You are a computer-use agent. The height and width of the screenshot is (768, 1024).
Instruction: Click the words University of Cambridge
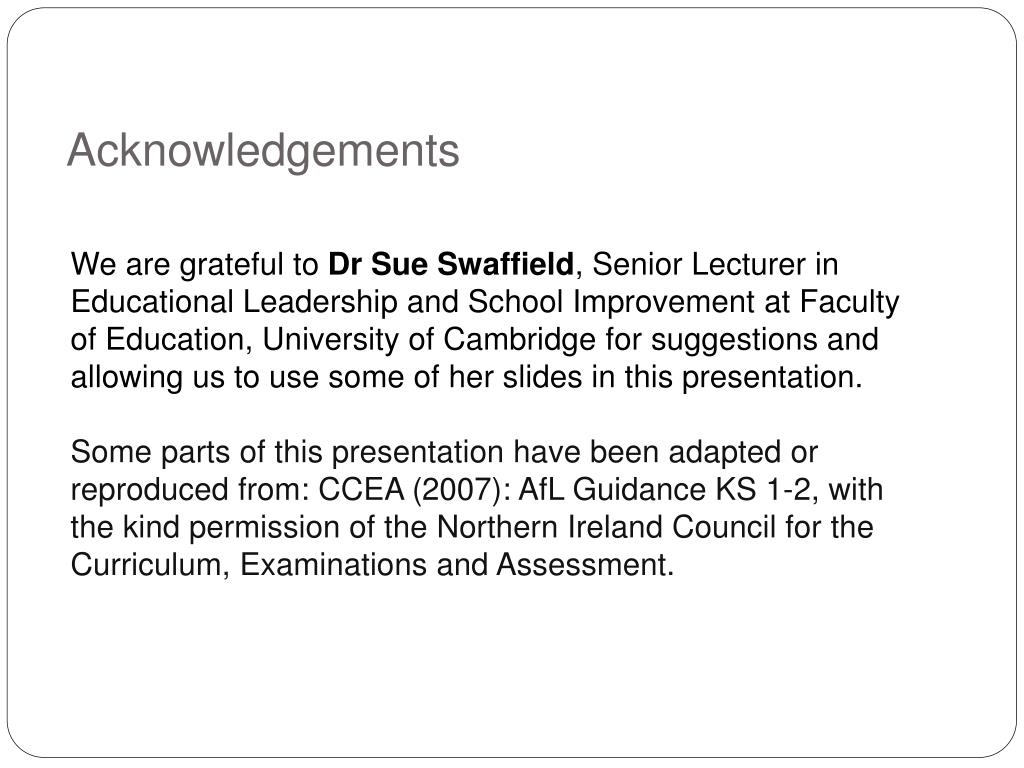pyautogui.click(x=429, y=340)
